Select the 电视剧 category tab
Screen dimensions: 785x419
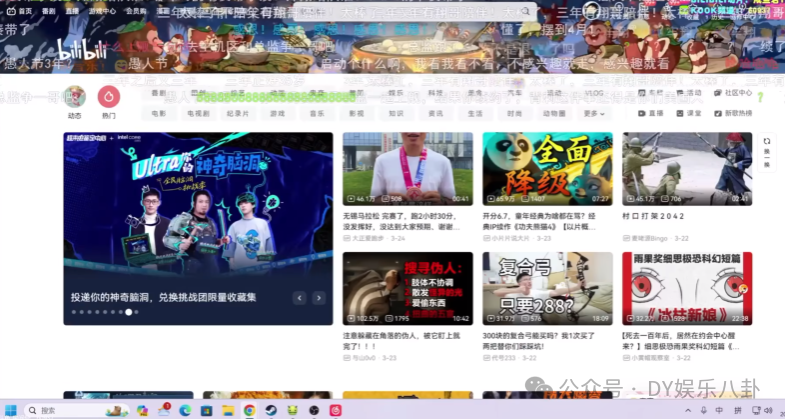coord(198,114)
